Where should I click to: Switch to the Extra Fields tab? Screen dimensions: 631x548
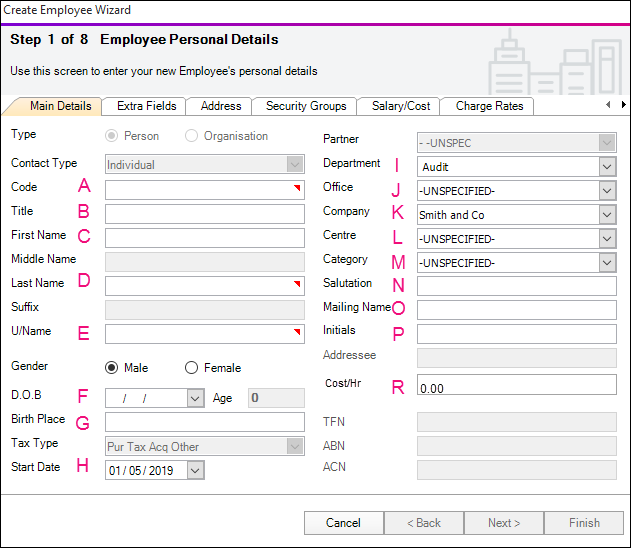point(146,106)
